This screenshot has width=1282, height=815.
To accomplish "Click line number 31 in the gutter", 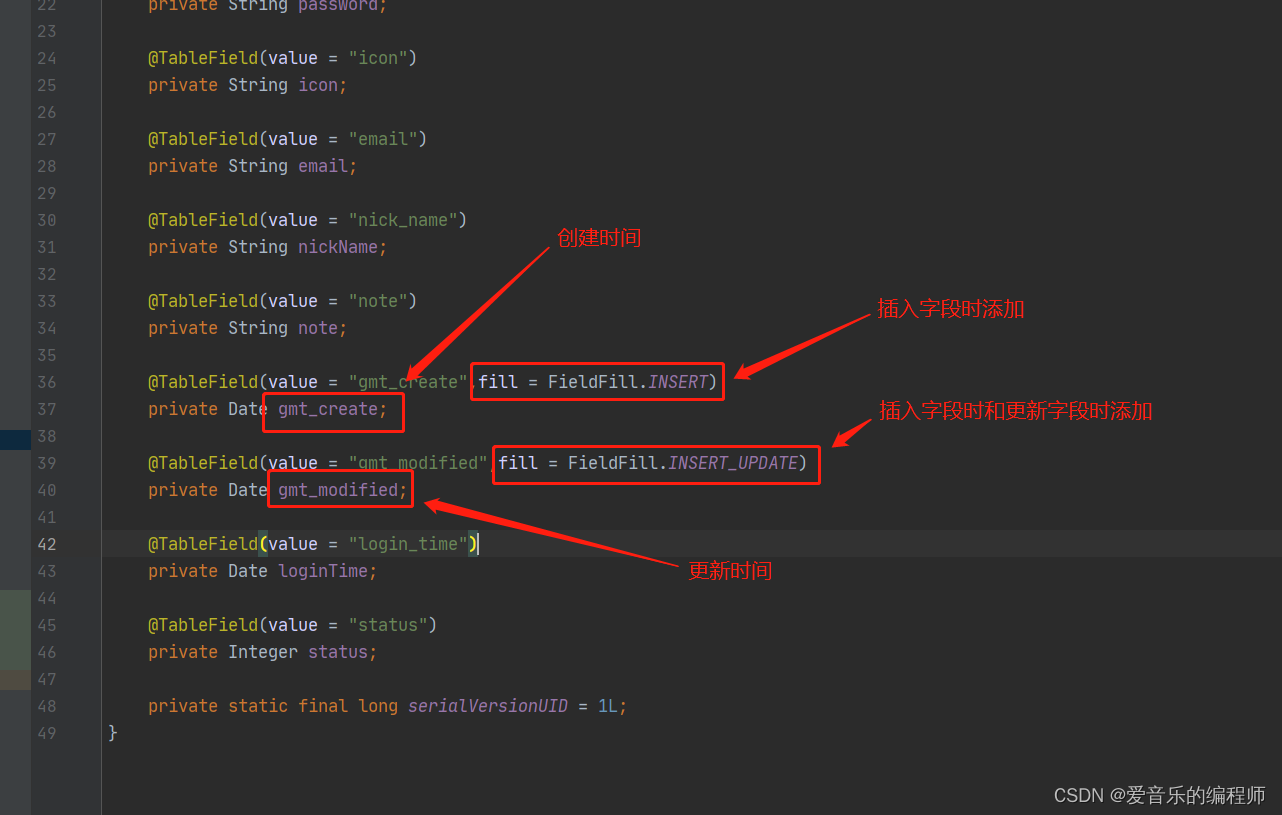I will pyautogui.click(x=47, y=247).
